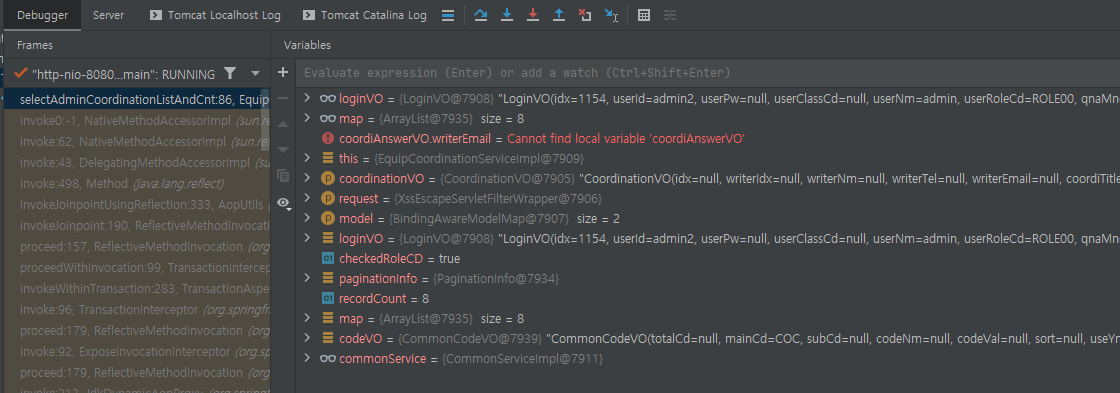The width and height of the screenshot is (1120, 393).
Task: Select frame invoke:62, NativeMethodAccessorImpl
Action: coord(136,141)
